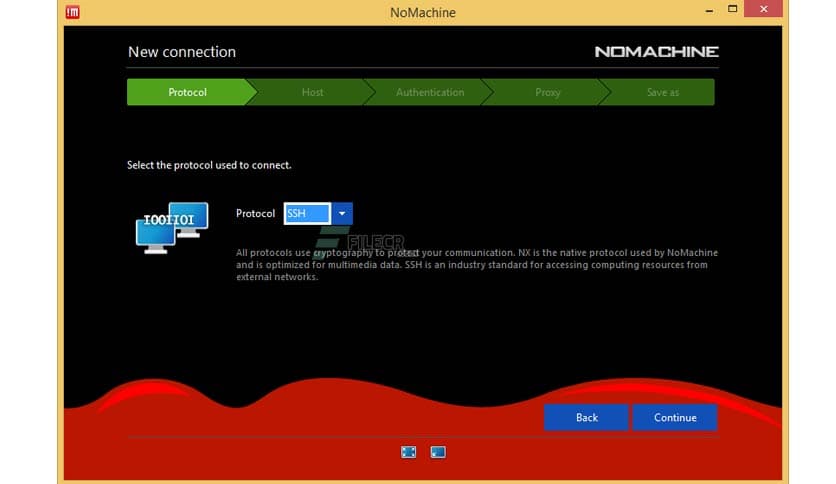Click the Back button
This screenshot has width=836, height=484.
point(586,417)
